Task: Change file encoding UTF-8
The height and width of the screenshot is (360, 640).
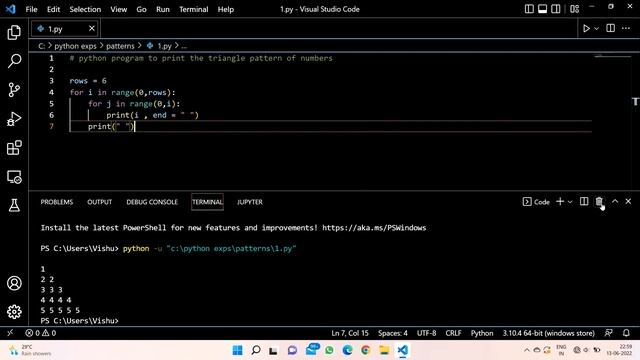Action: tap(426, 333)
